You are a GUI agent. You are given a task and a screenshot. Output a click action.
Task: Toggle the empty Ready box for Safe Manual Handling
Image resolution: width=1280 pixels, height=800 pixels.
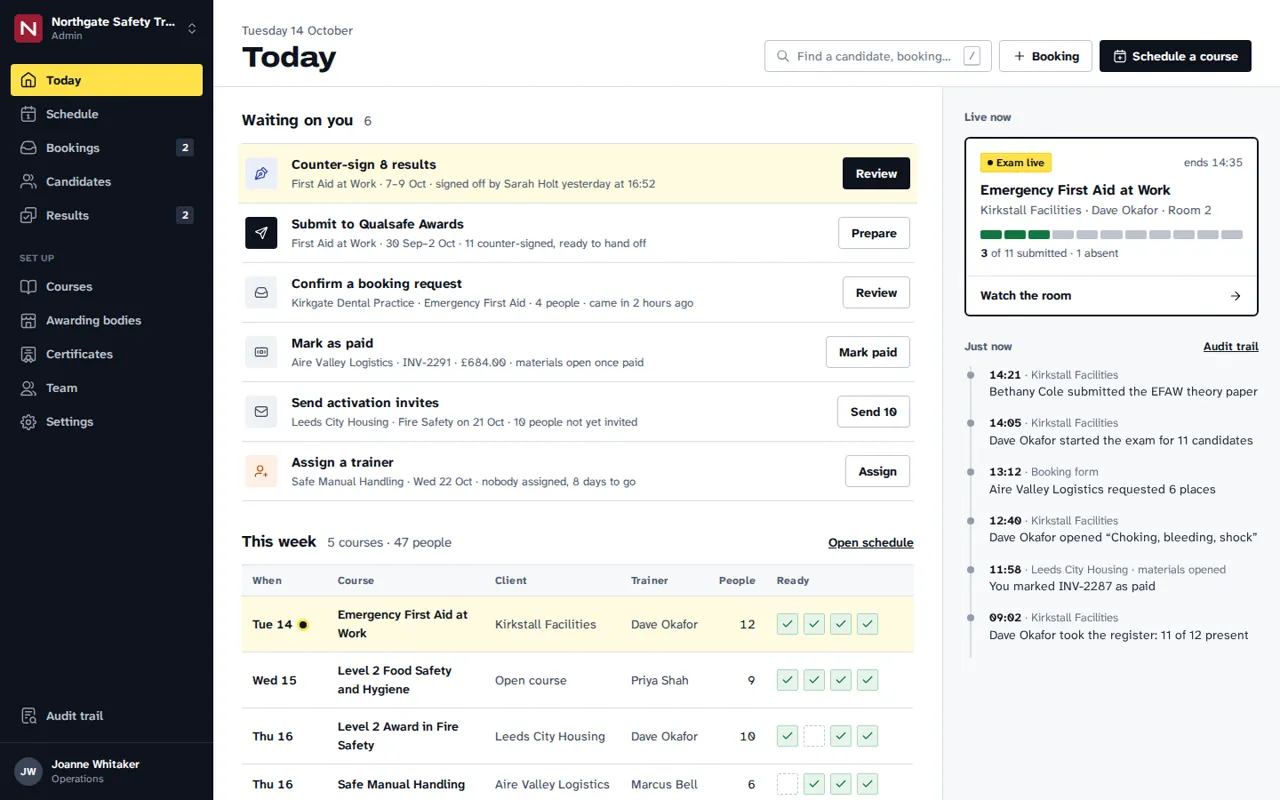point(788,784)
